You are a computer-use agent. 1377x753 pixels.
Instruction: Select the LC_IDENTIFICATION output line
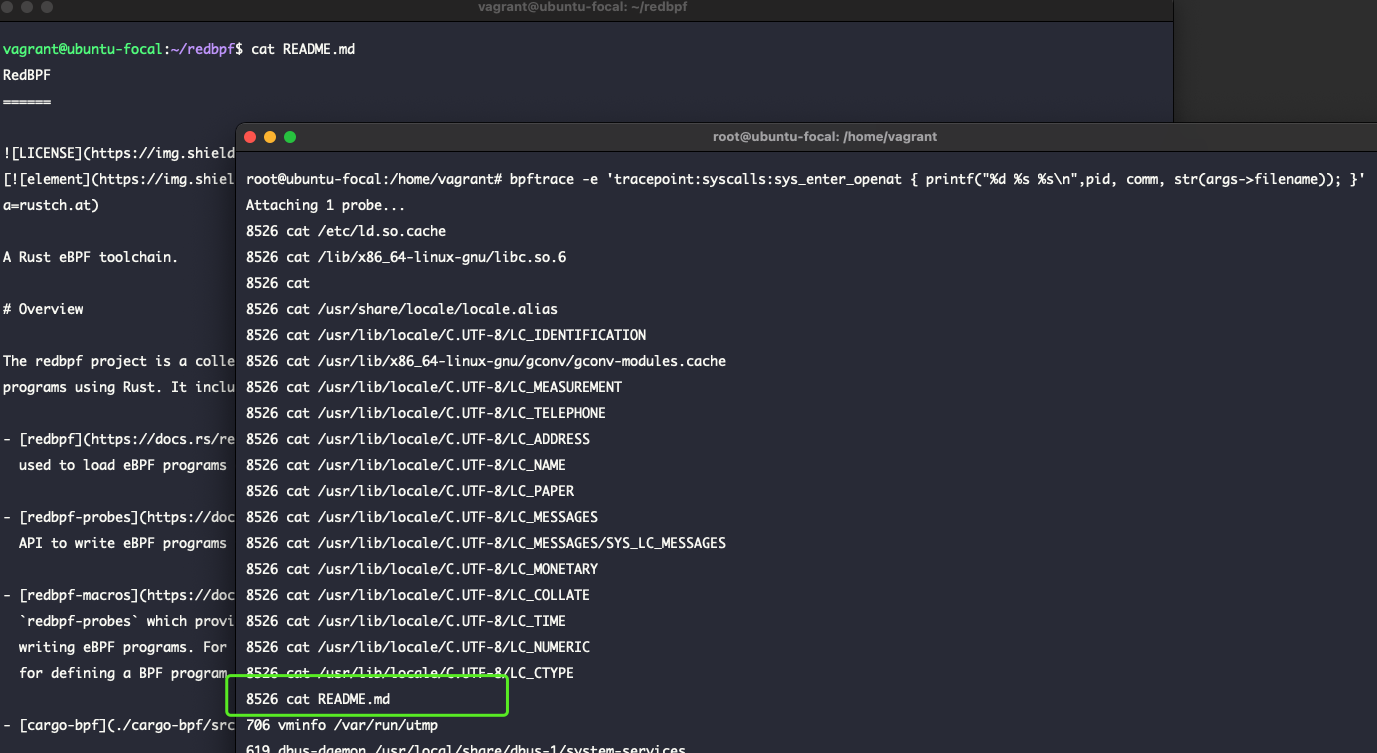[446, 335]
